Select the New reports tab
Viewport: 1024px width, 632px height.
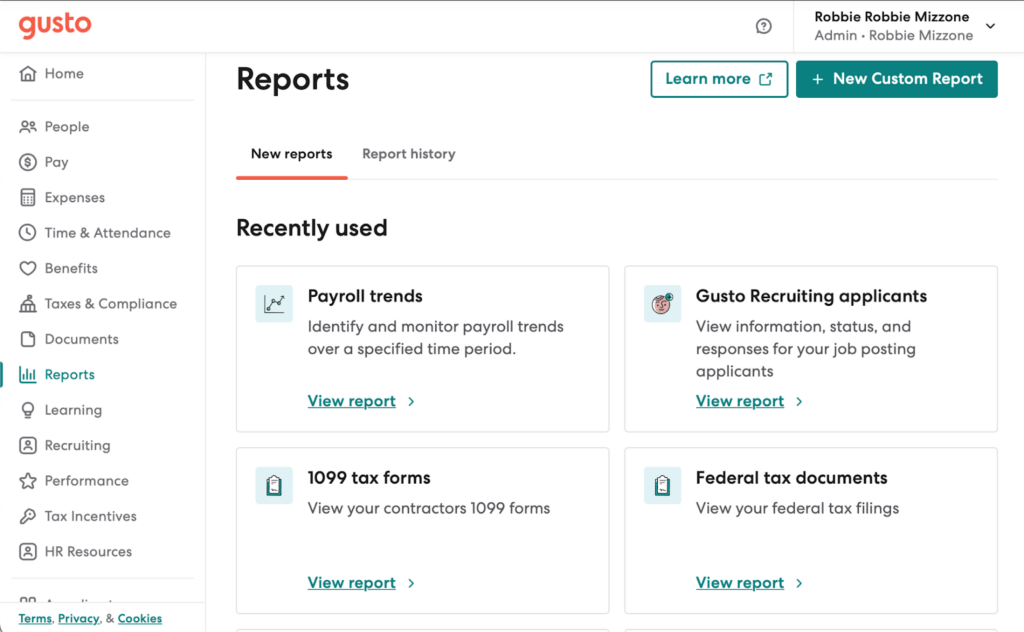click(x=291, y=154)
